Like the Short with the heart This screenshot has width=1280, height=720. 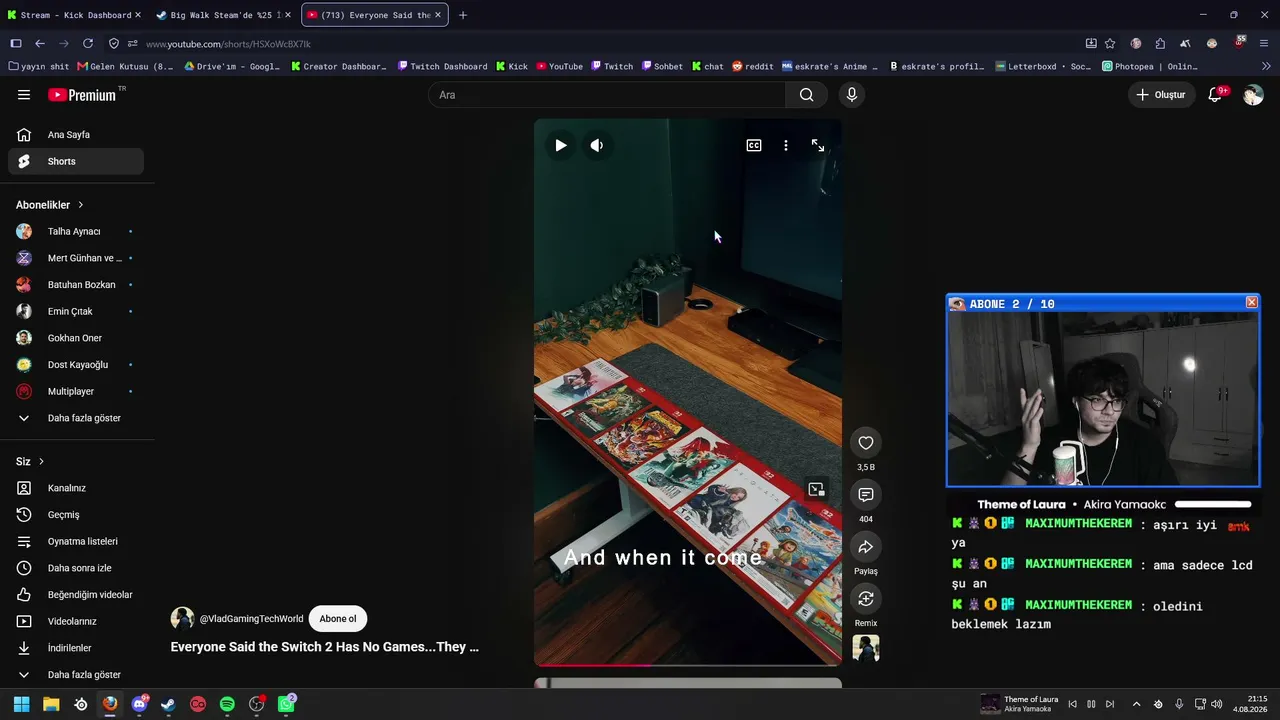[866, 443]
